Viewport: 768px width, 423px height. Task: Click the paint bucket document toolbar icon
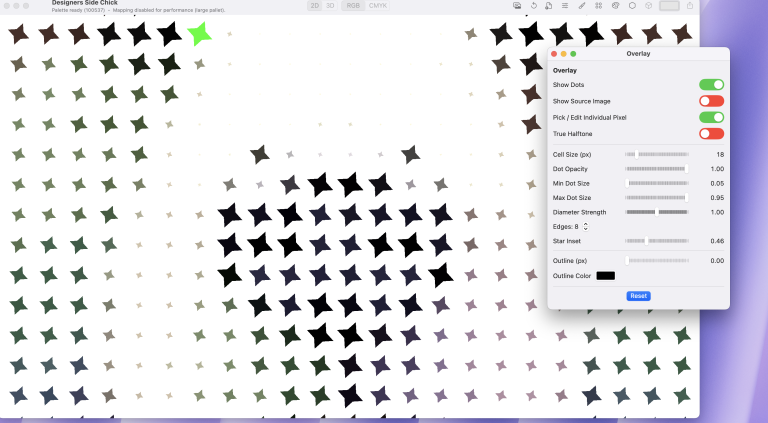549,6
